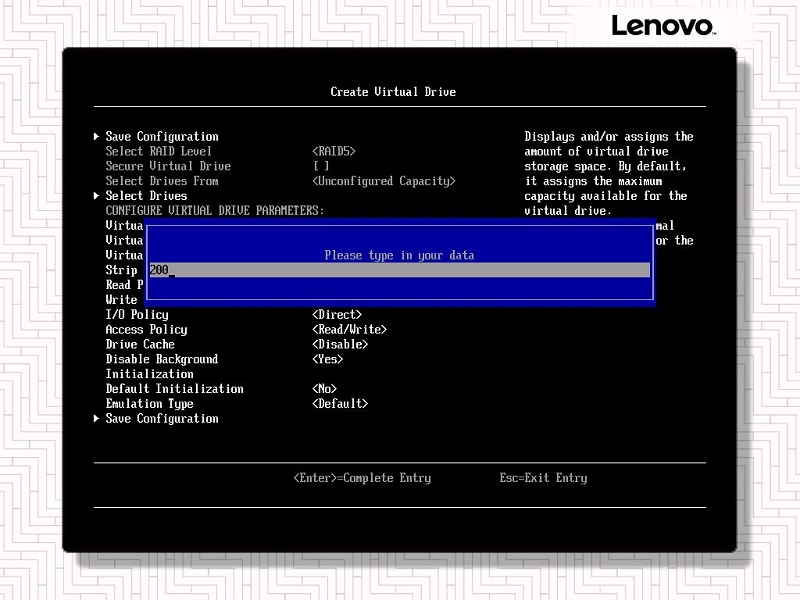
Task: Select the Select Drives menu label
Action: (x=146, y=196)
